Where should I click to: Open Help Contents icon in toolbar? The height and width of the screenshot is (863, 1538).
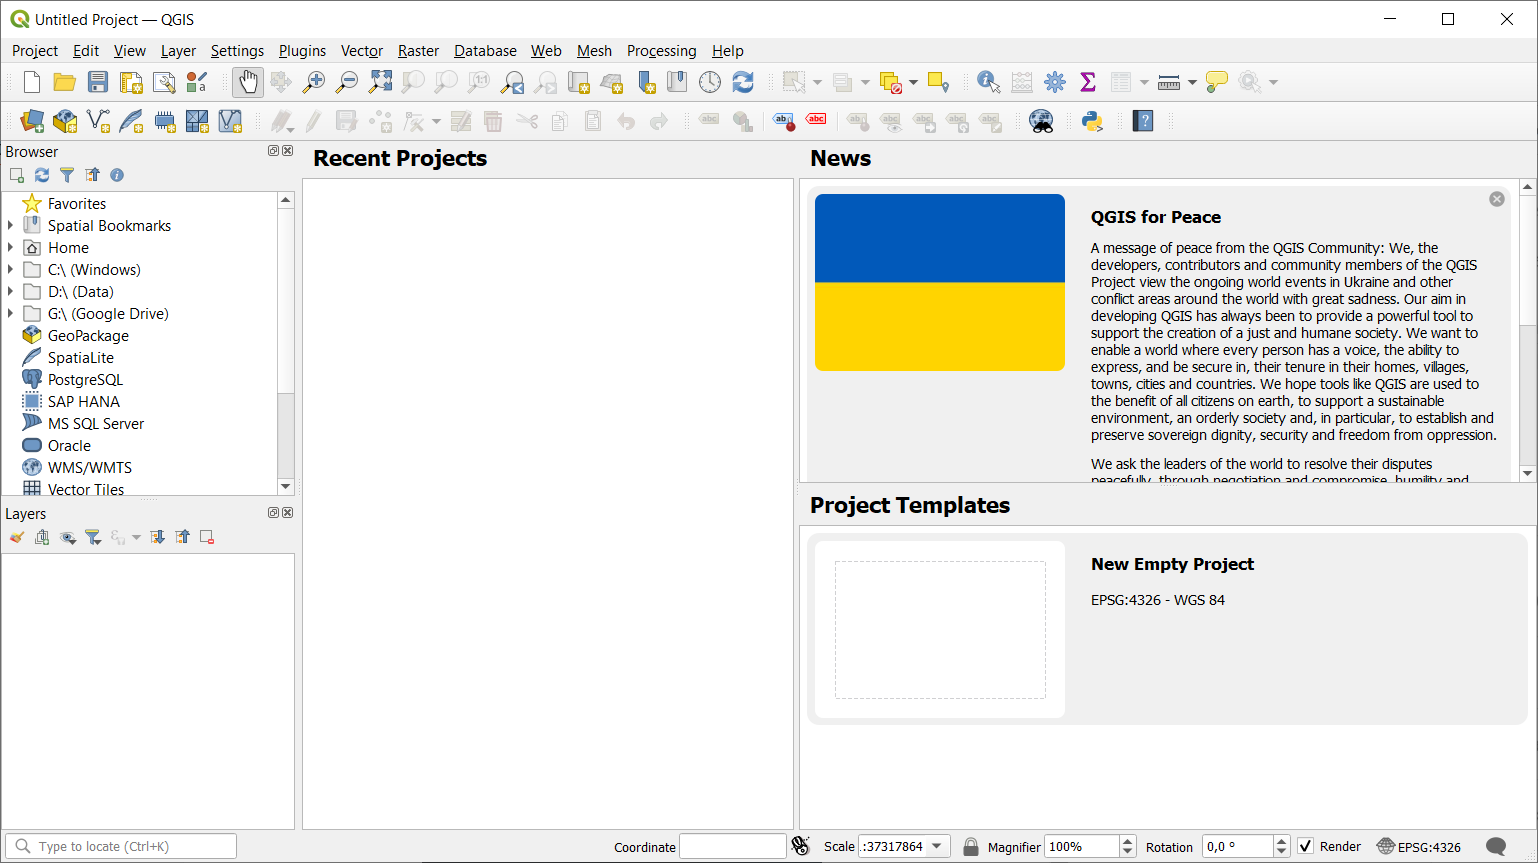pyautogui.click(x=1143, y=121)
